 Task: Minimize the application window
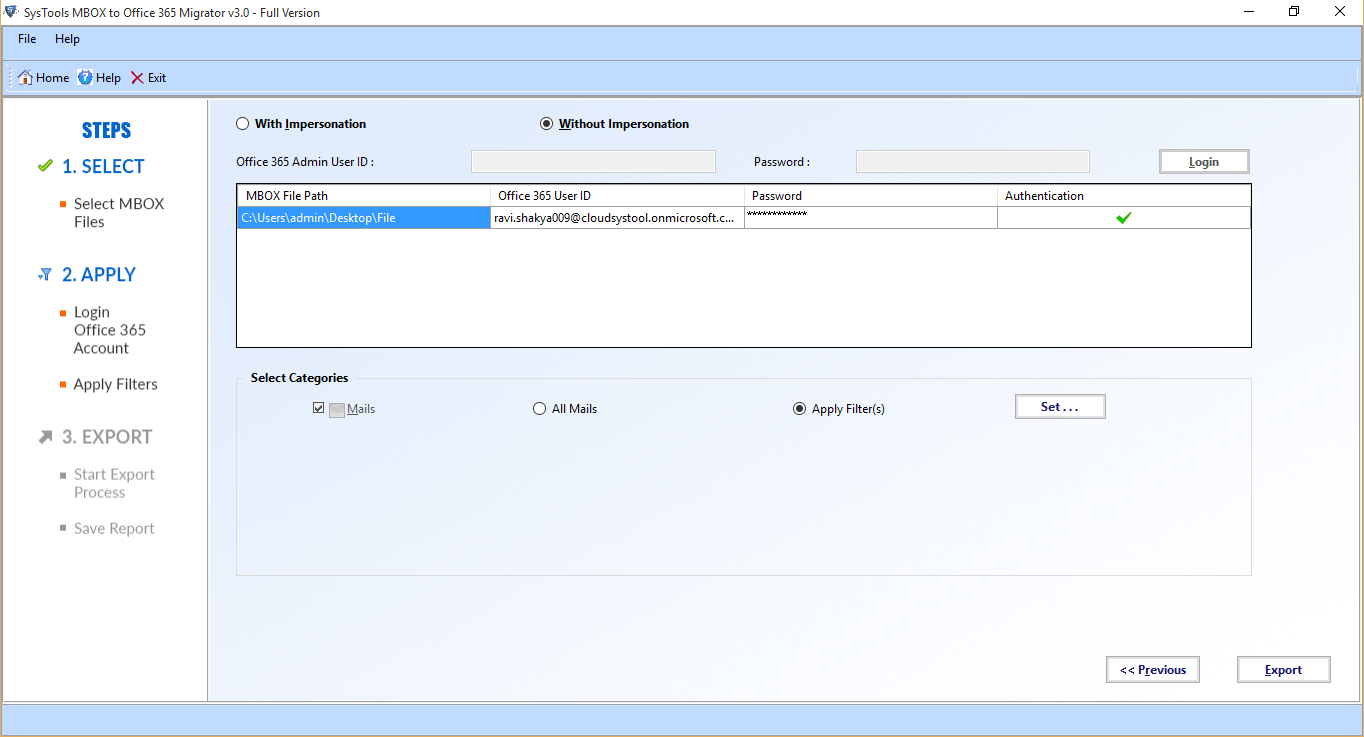pos(1247,12)
